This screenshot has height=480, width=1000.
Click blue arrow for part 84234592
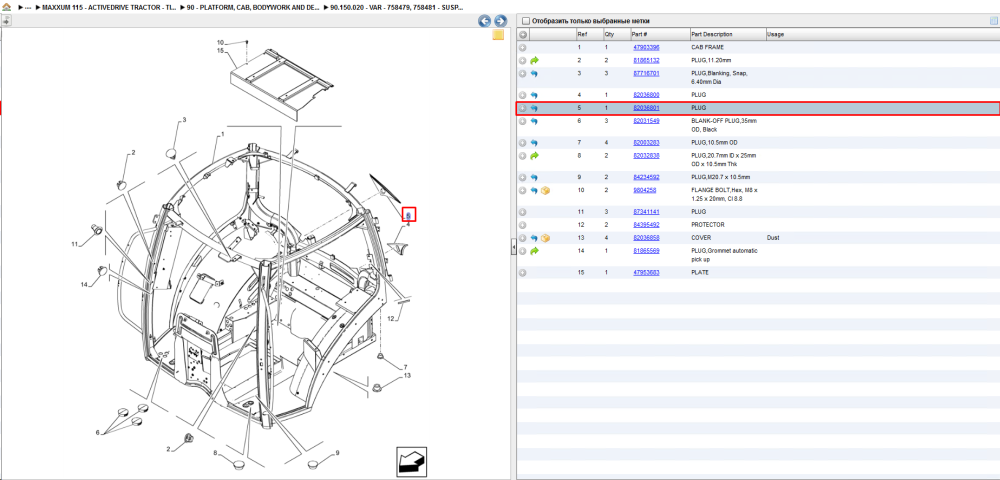click(x=534, y=177)
